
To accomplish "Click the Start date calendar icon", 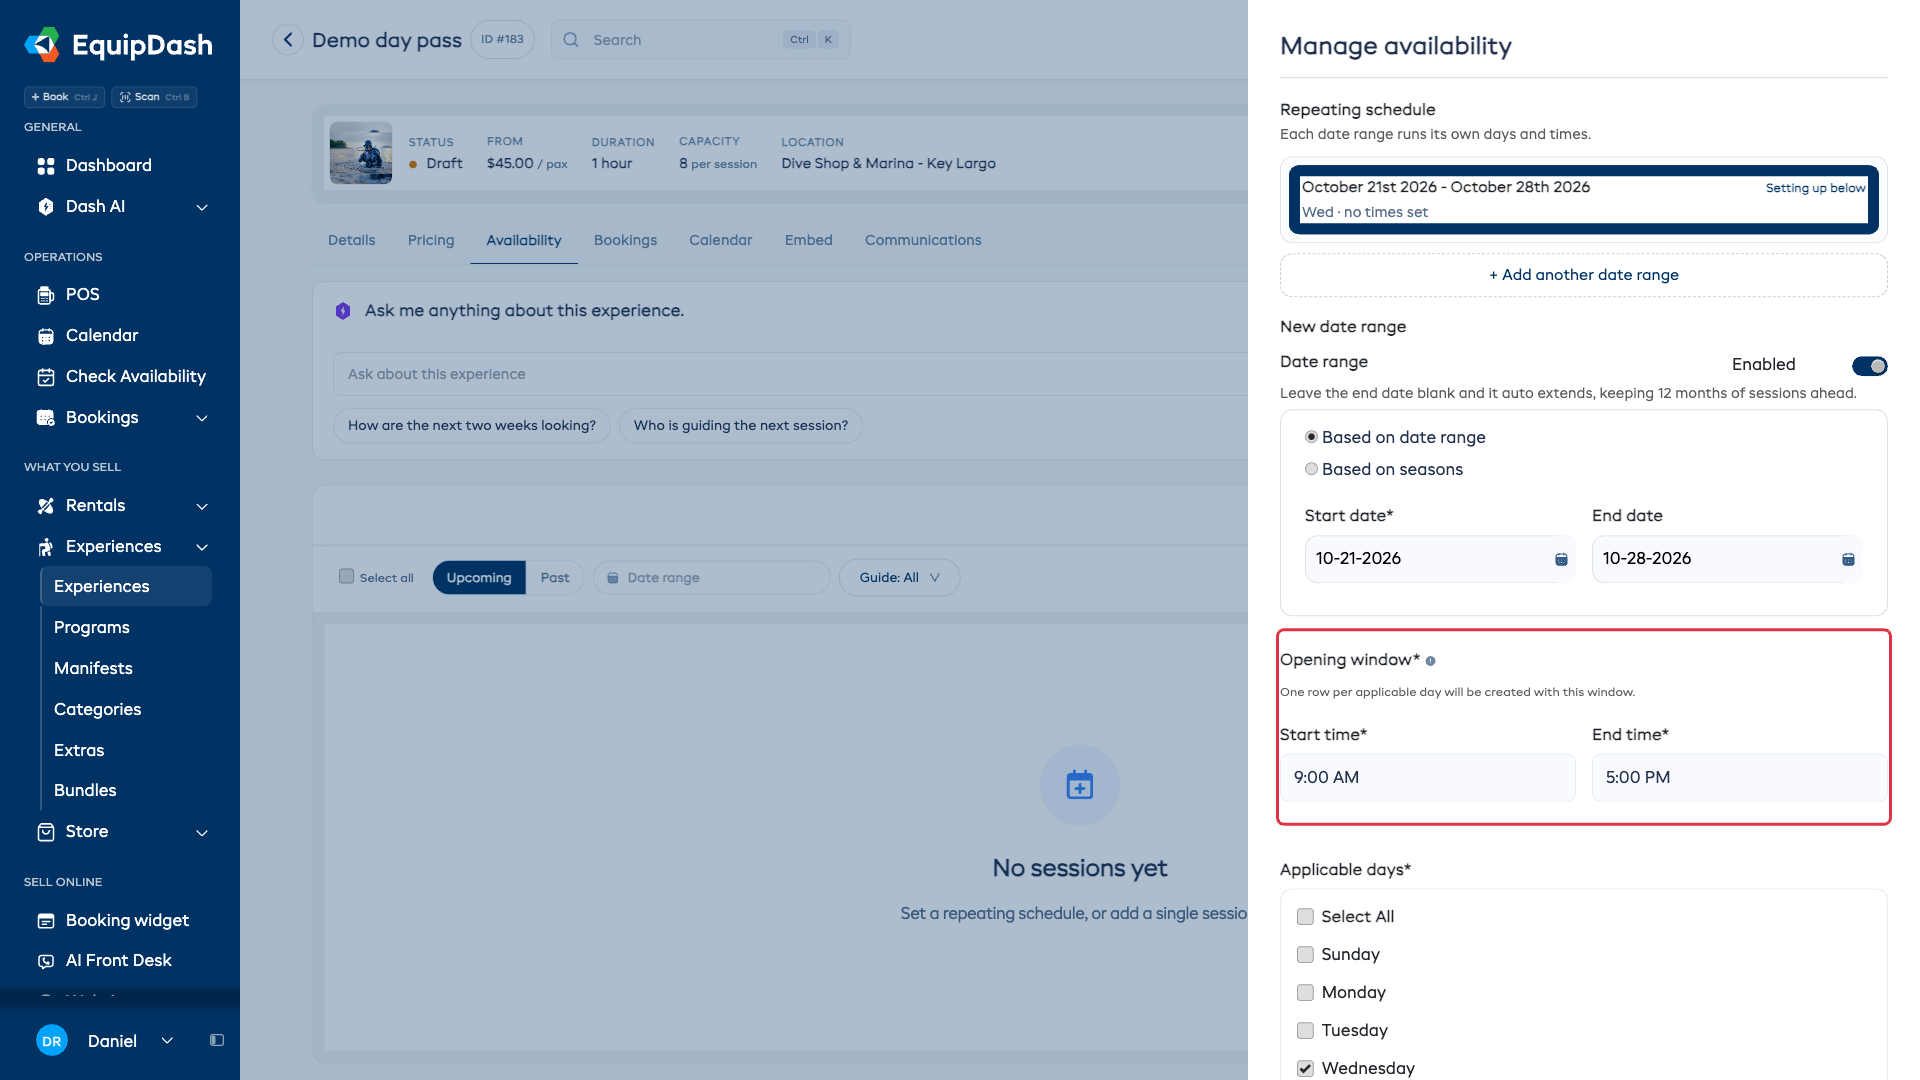I will pos(1561,559).
